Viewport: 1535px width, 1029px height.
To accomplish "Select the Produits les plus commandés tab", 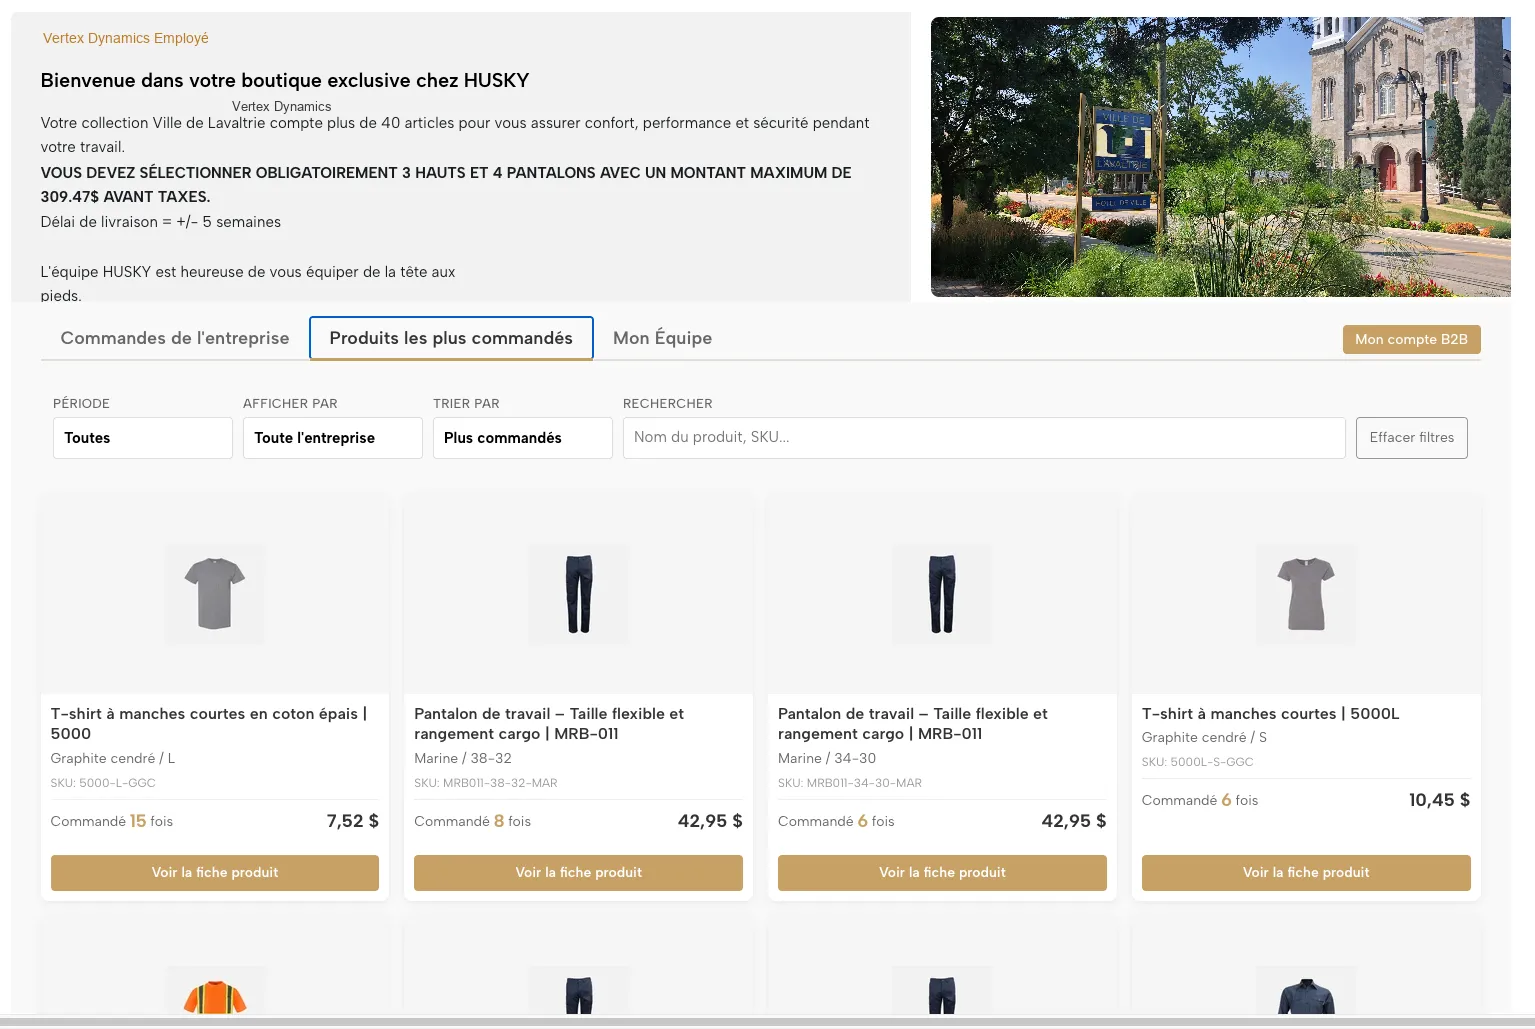I will tap(451, 338).
